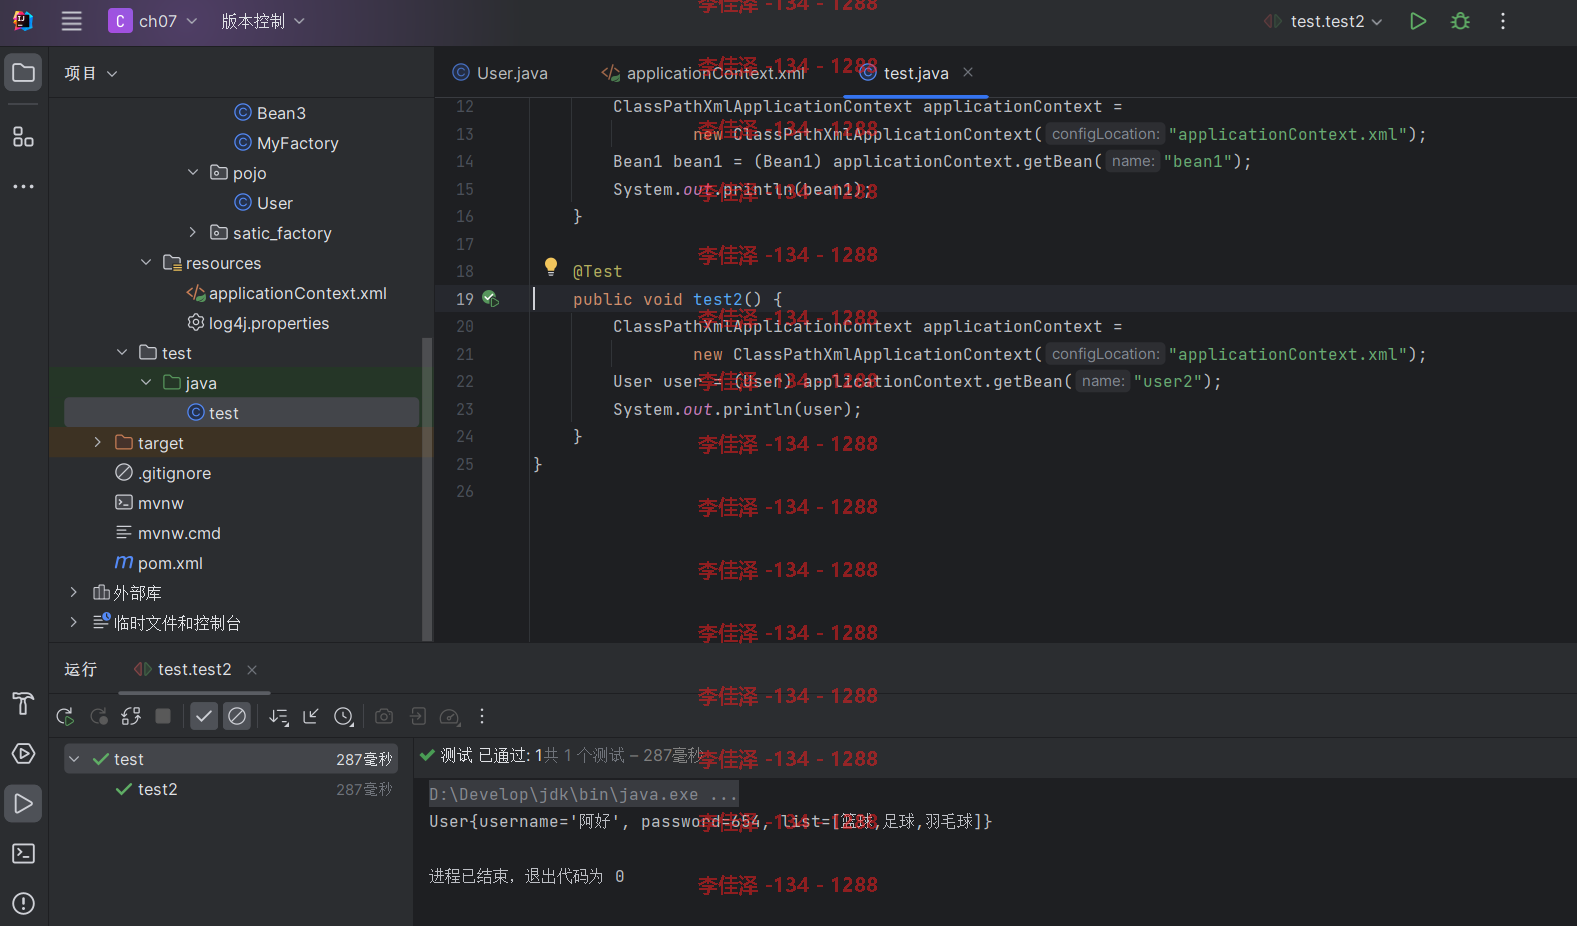
Task: Toggle show ignored tests
Action: [237, 716]
